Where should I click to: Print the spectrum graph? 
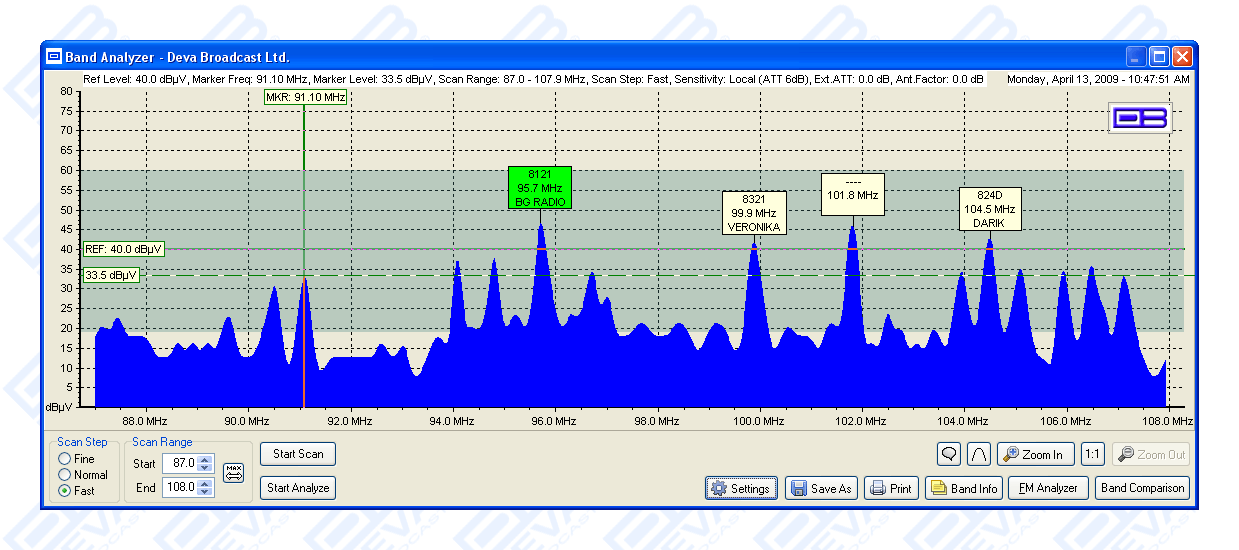click(x=890, y=488)
